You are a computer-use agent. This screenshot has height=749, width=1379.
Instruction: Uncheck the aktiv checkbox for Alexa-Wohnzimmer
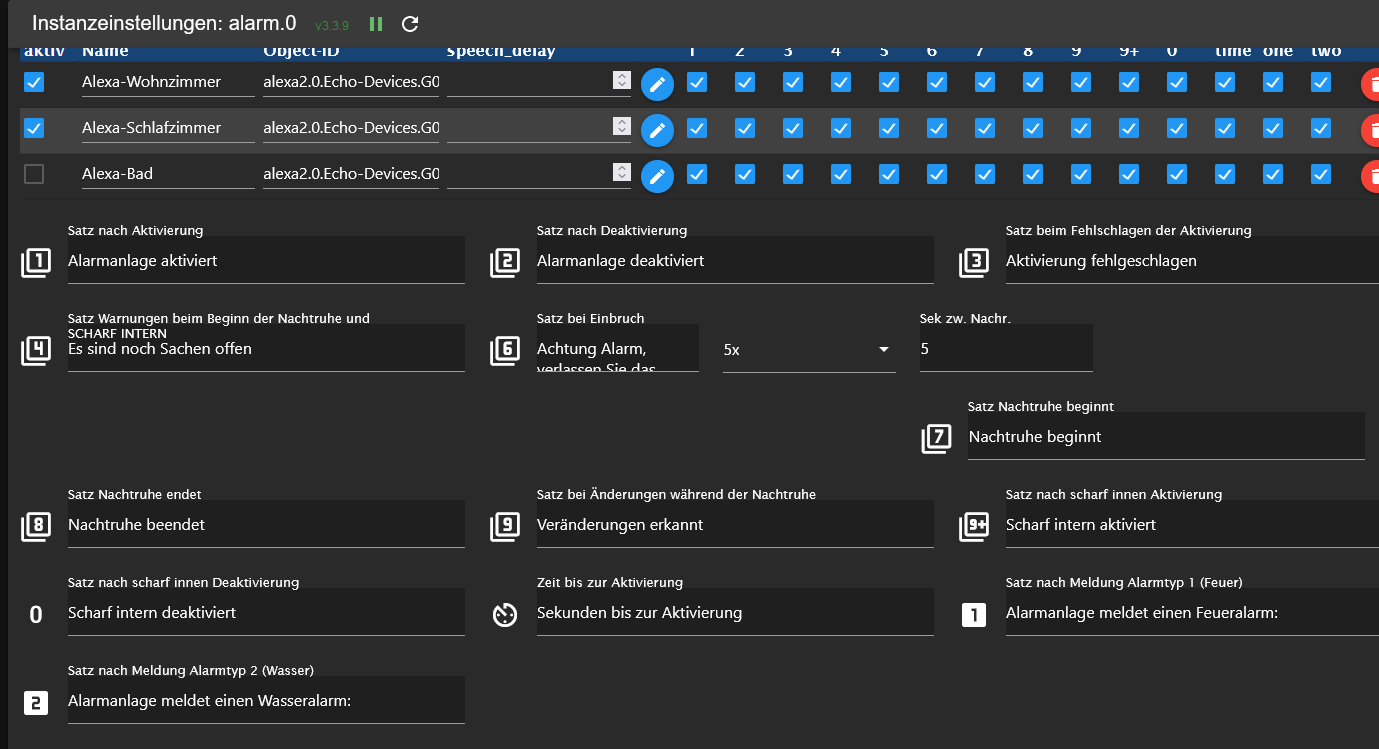34,83
